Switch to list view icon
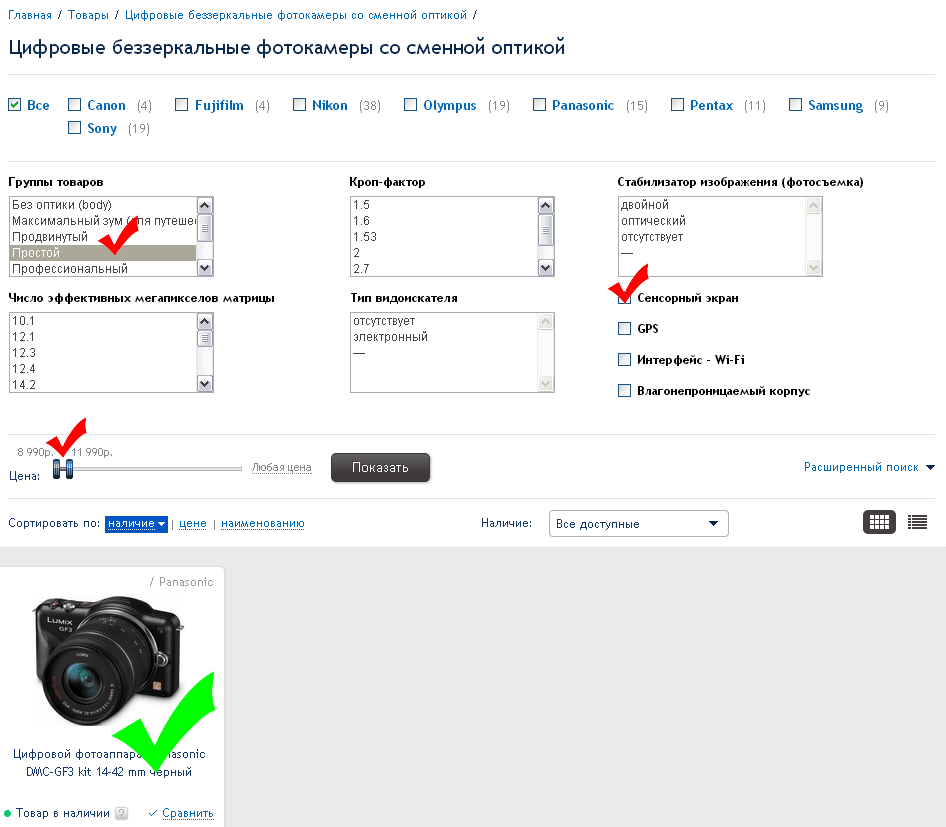Viewport: 946px width, 827px height. point(917,522)
